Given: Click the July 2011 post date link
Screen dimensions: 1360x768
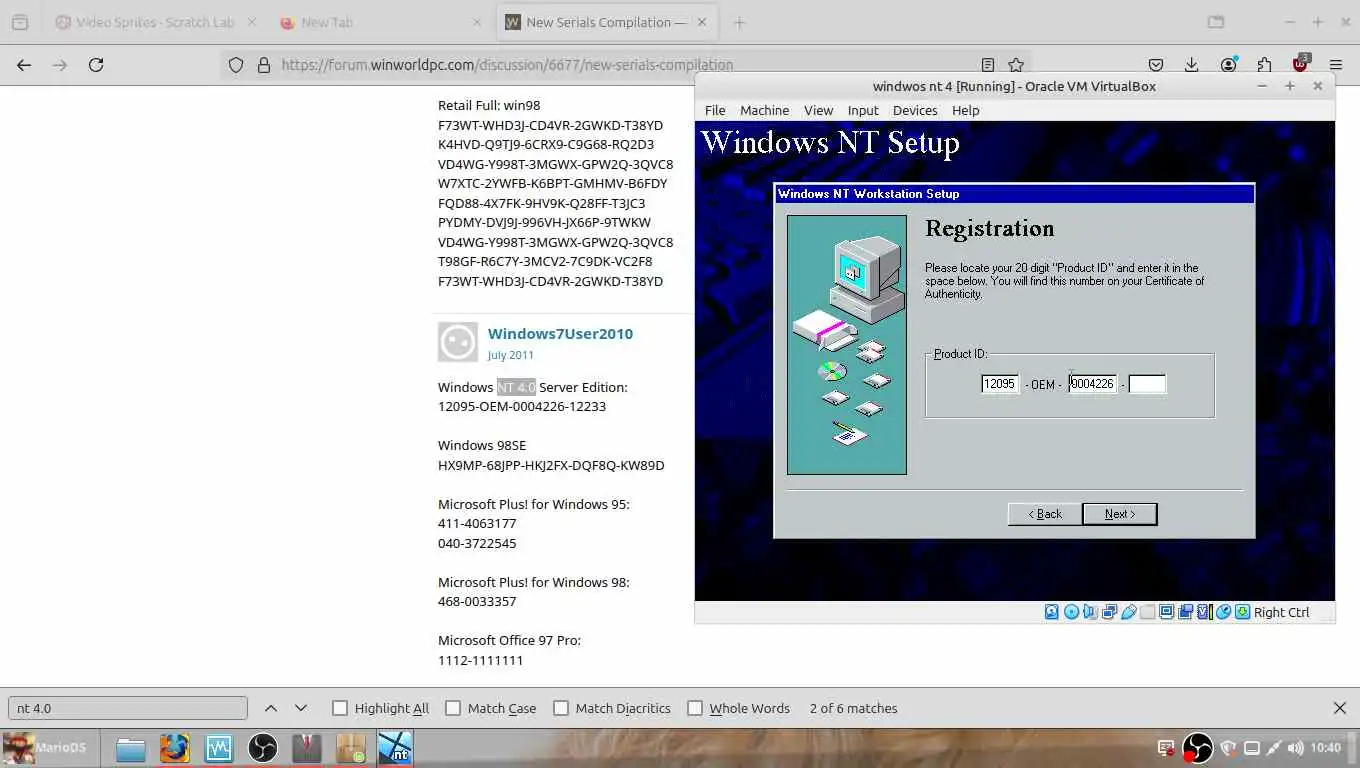Looking at the screenshot, I should click(x=511, y=355).
